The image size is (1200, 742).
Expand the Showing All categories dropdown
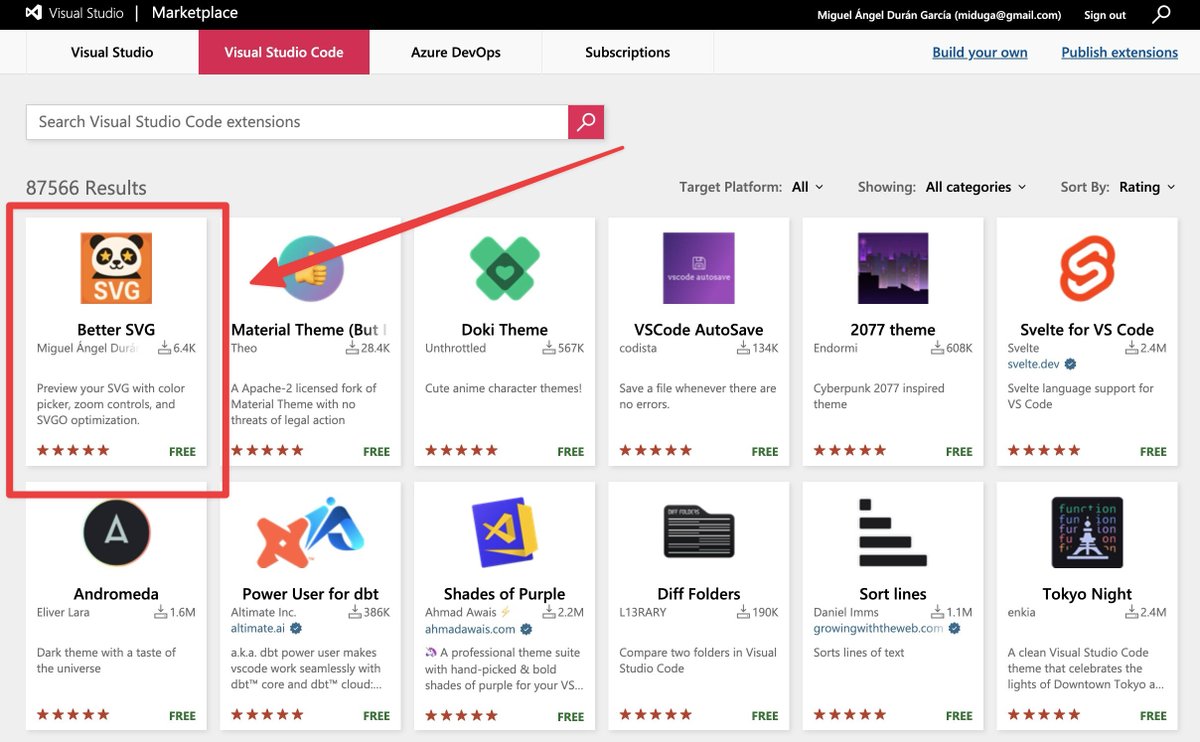(976, 187)
